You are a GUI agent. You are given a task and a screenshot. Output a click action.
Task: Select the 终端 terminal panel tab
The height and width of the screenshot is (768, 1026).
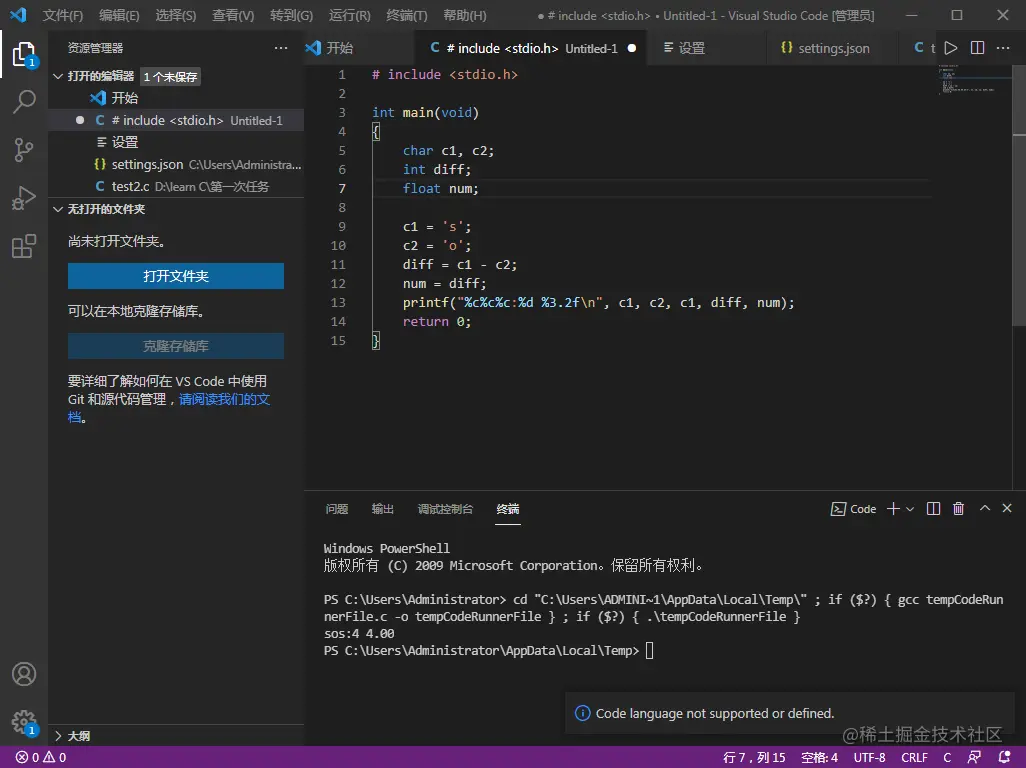pyautogui.click(x=508, y=509)
